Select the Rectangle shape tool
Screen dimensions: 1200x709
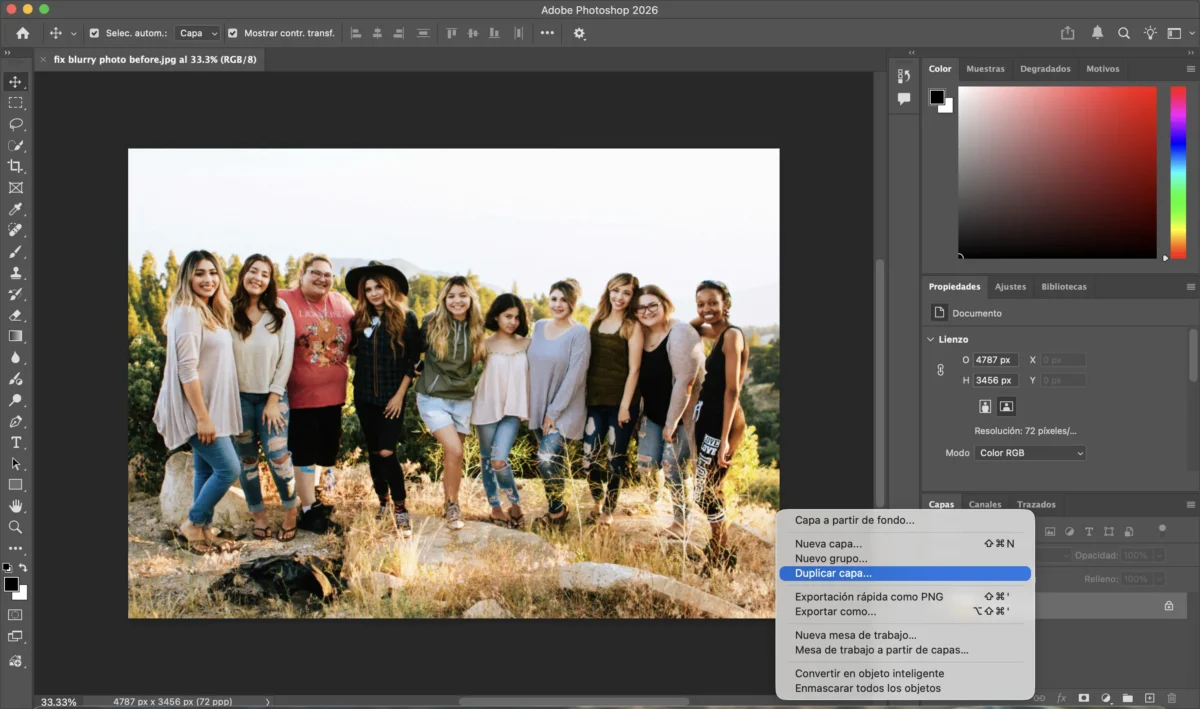point(15,485)
